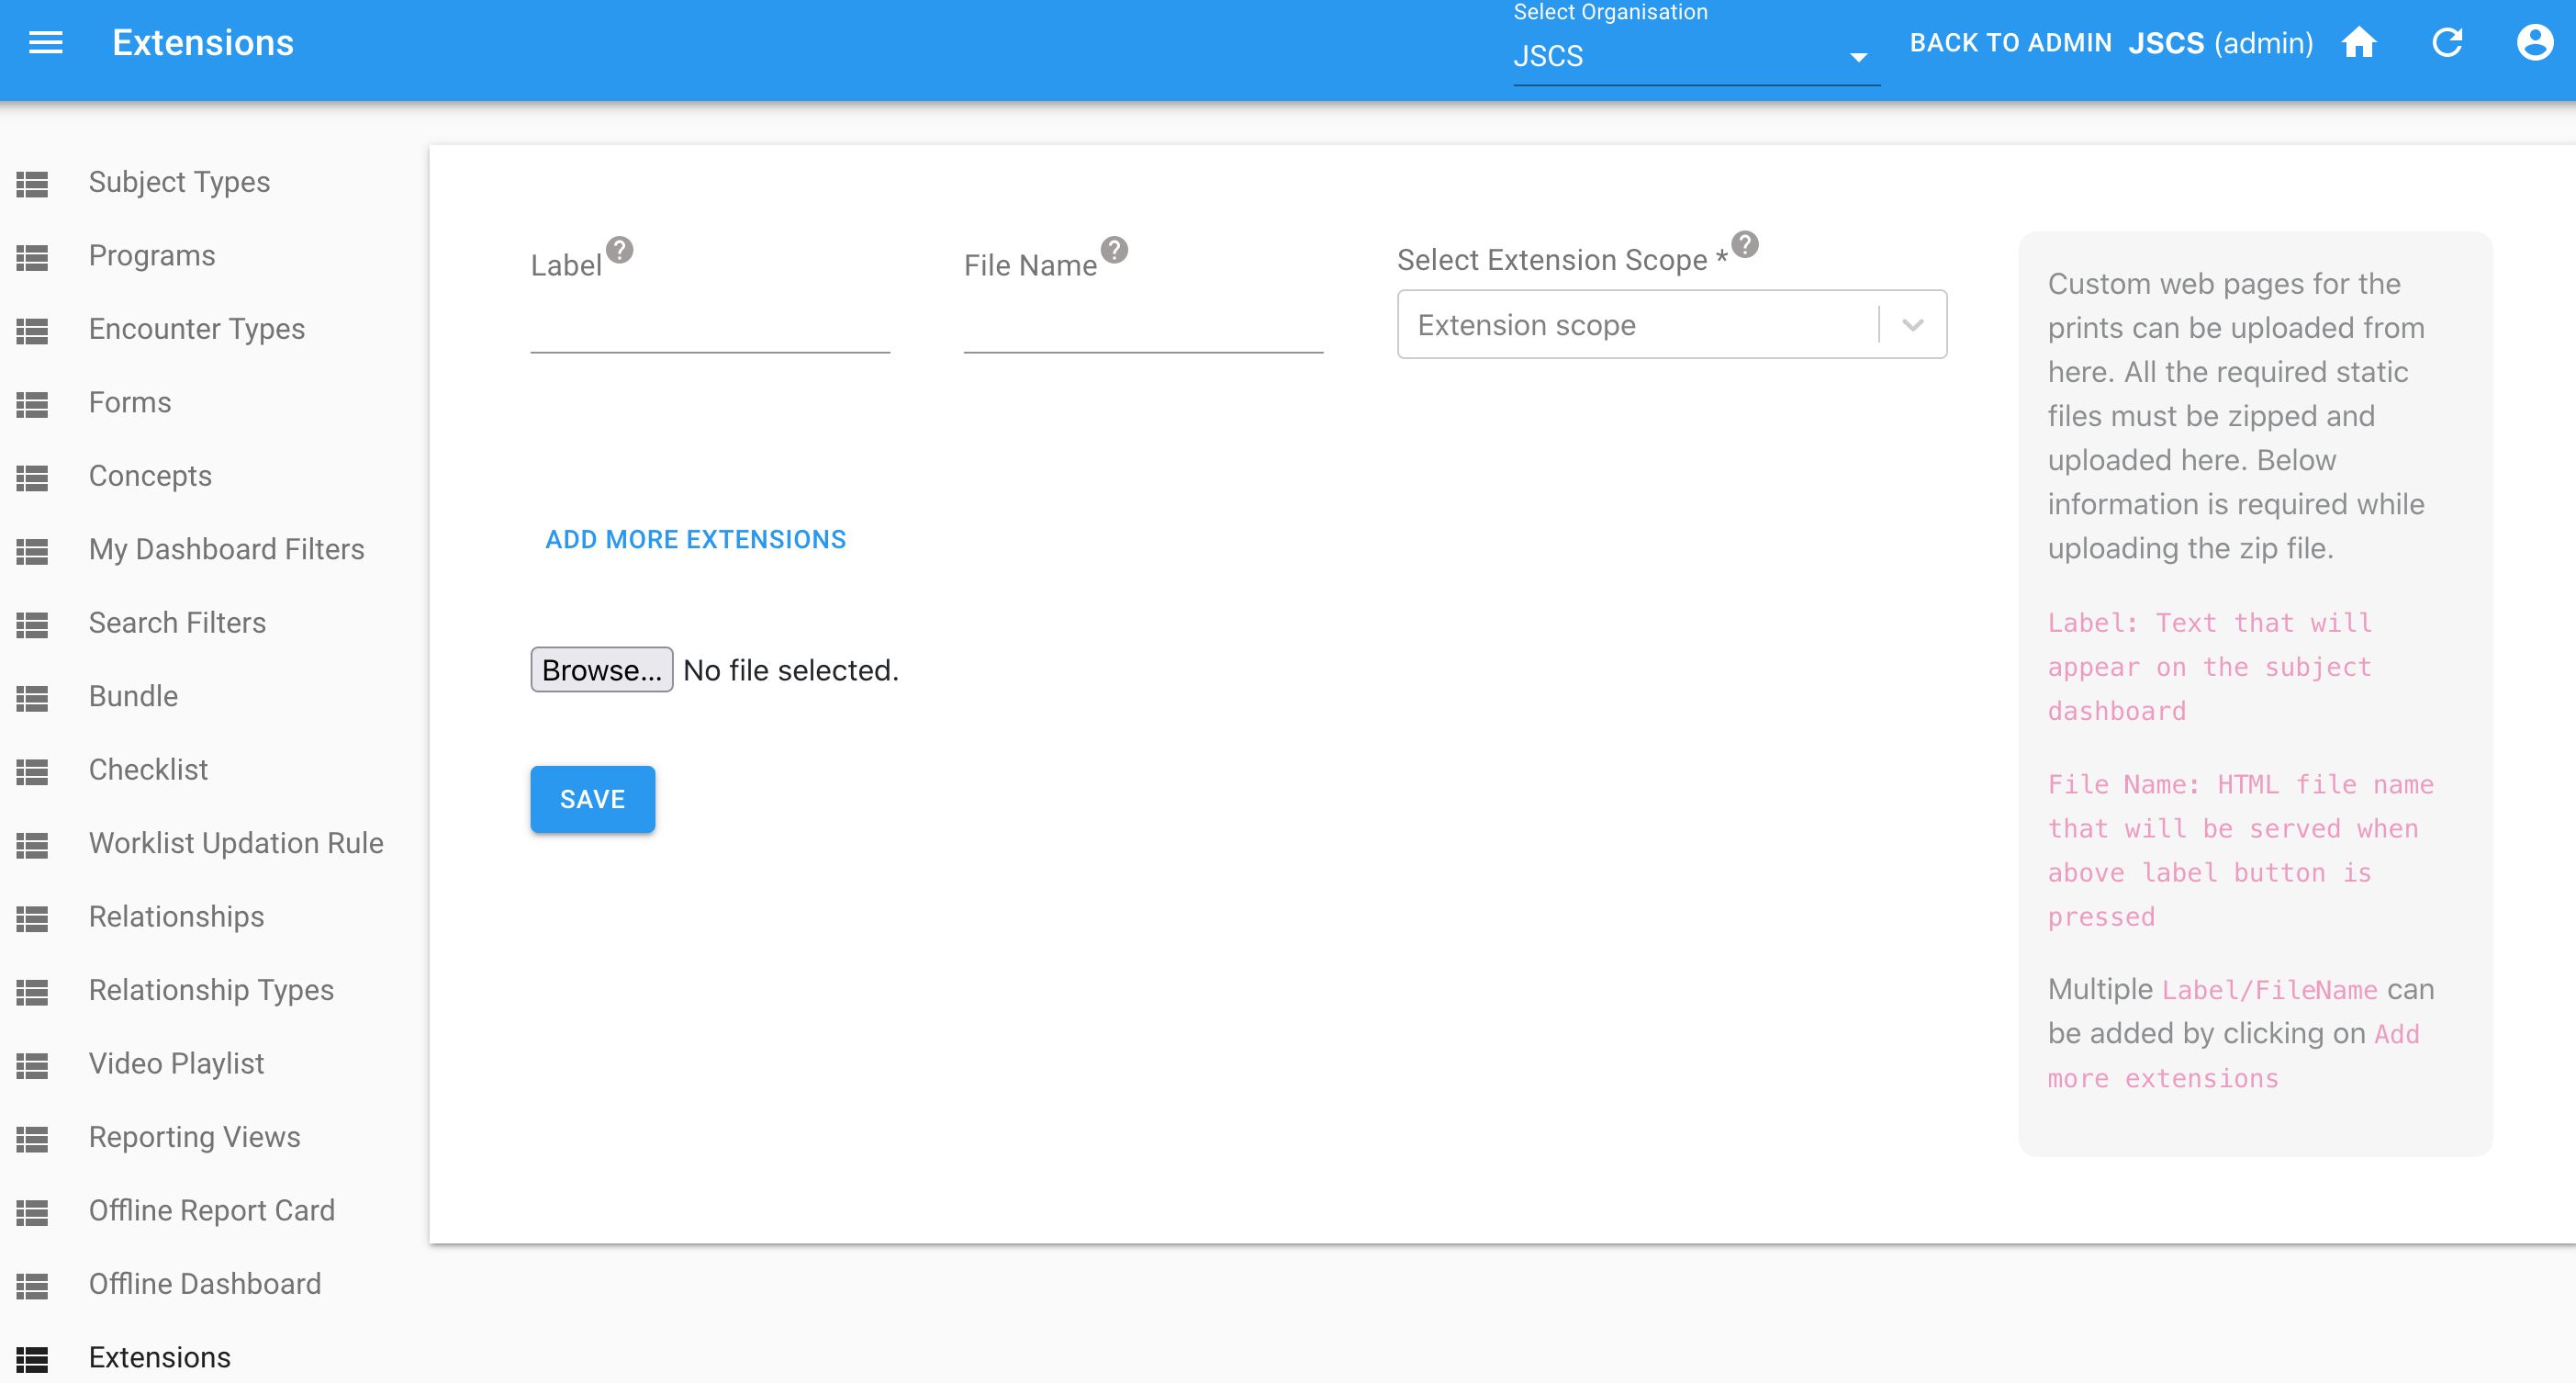Click the list icon beside Extensions

(32, 1358)
